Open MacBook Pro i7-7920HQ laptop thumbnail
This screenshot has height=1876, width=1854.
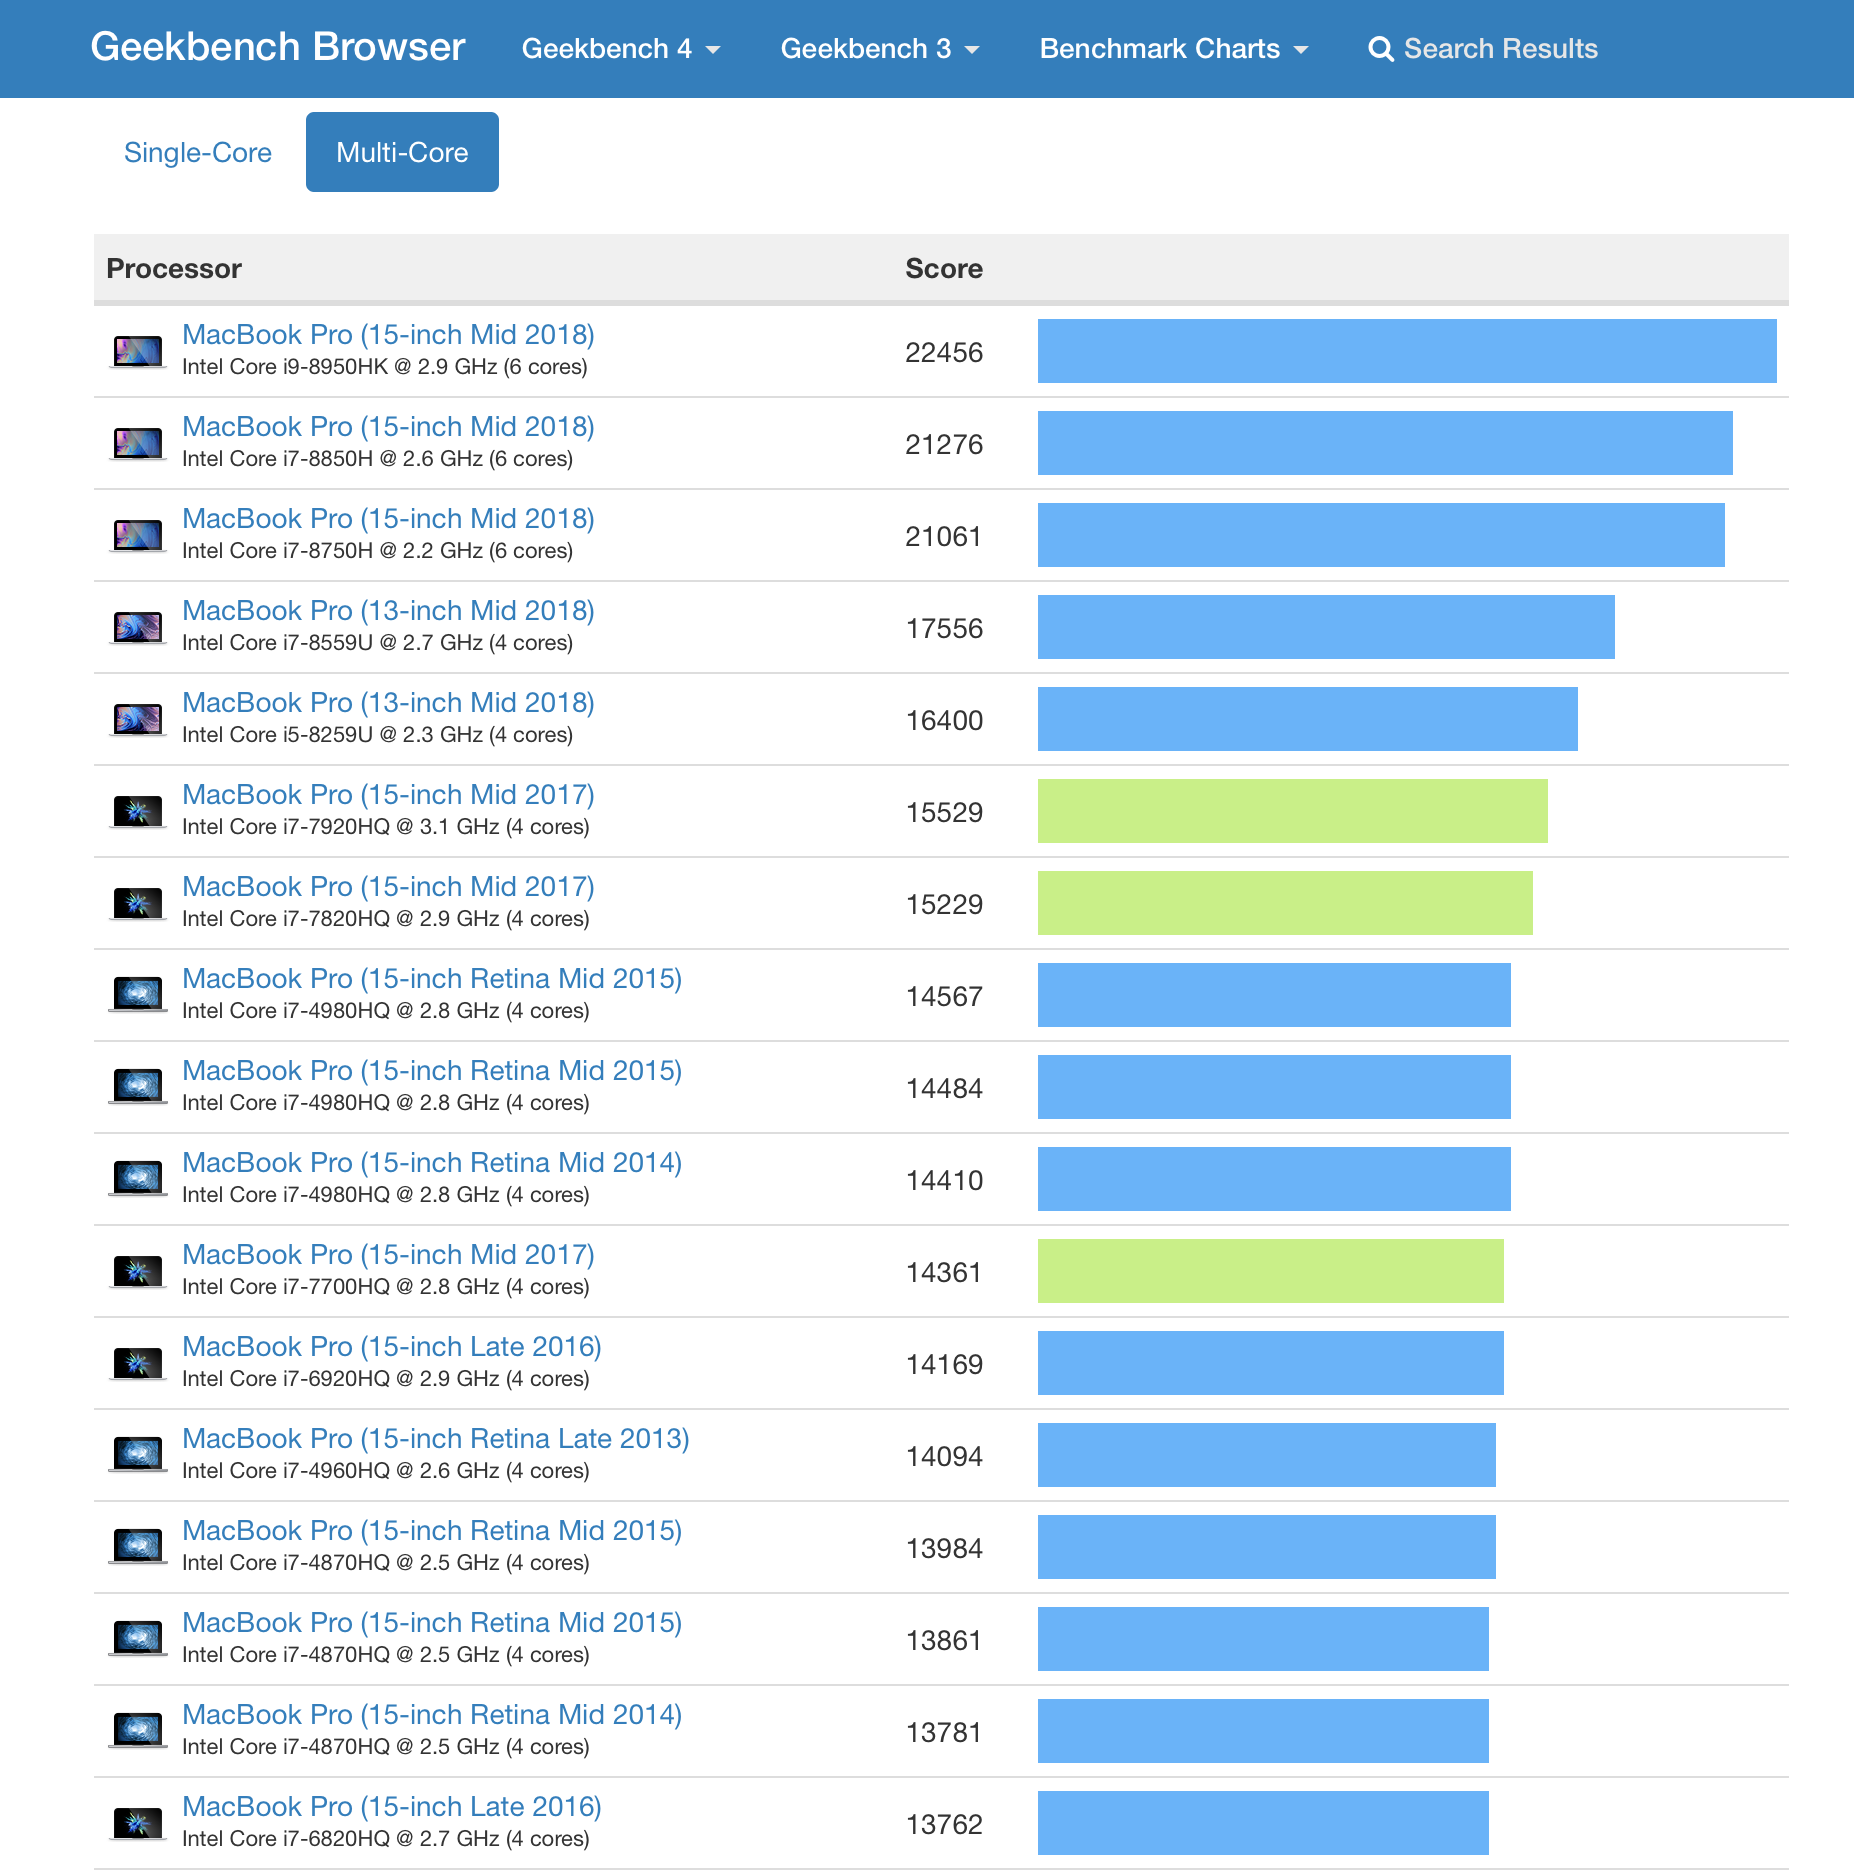coord(138,812)
